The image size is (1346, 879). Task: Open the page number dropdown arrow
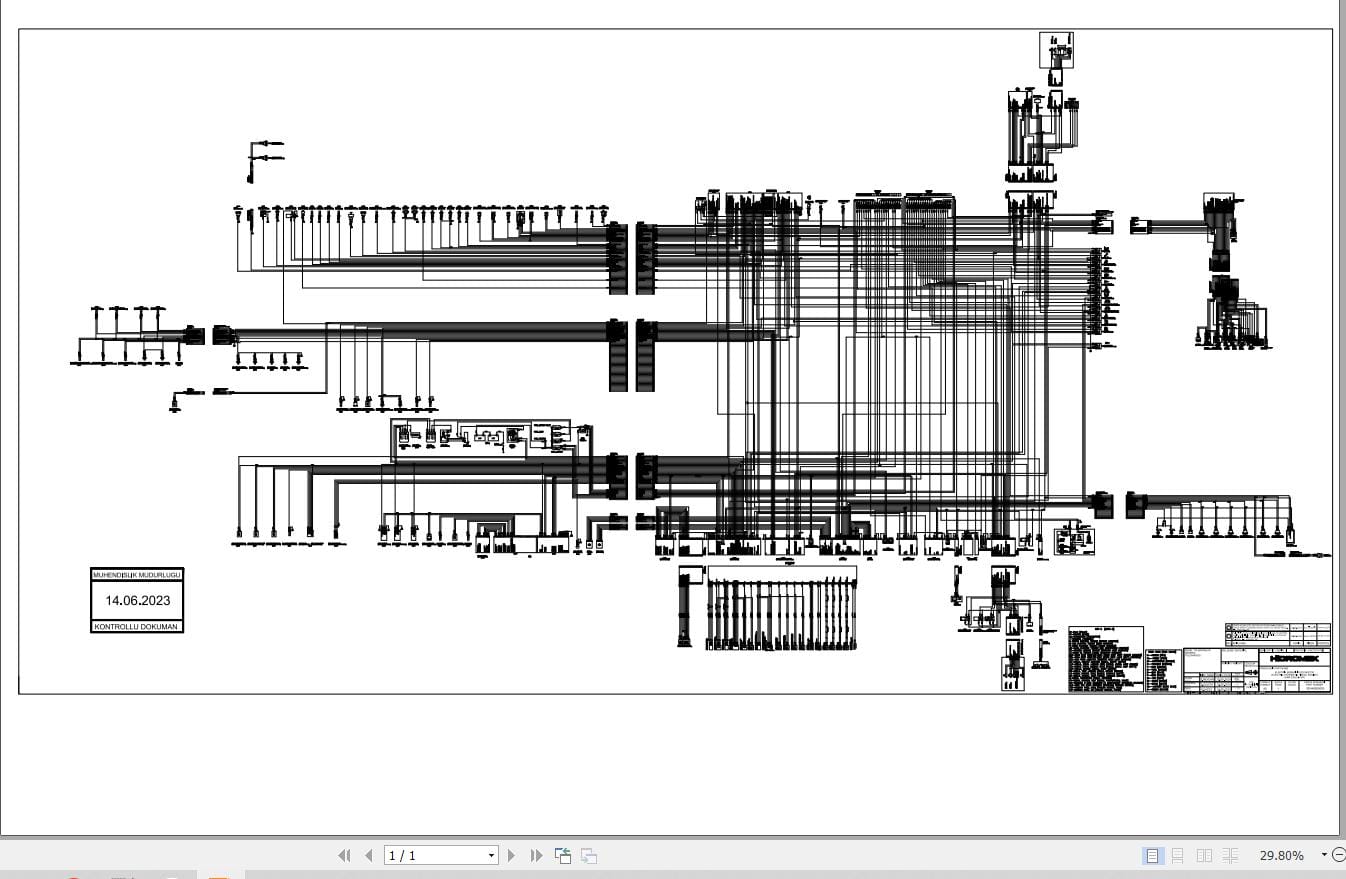coord(491,855)
